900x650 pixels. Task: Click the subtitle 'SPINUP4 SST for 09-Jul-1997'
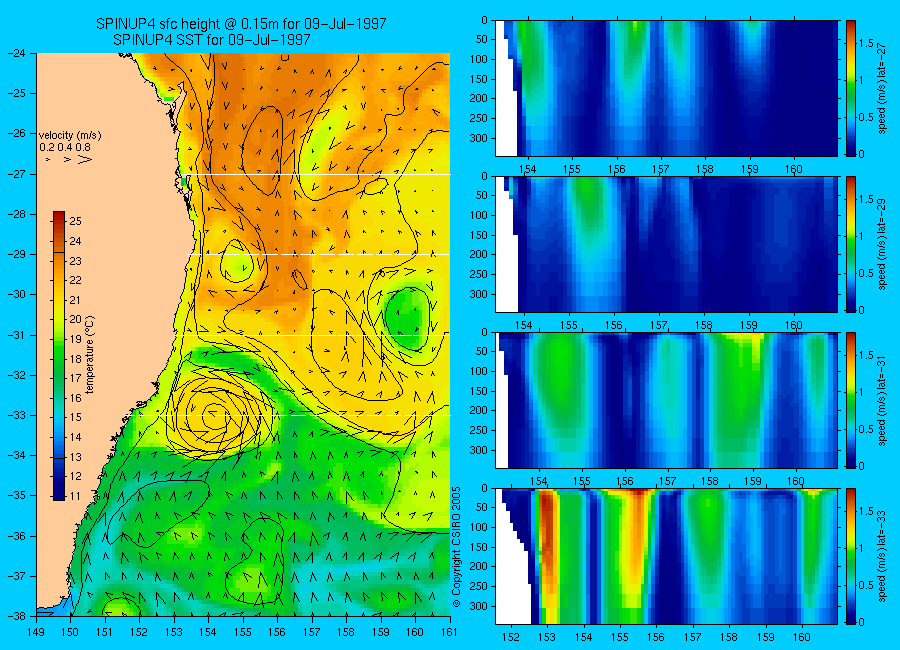click(212, 40)
